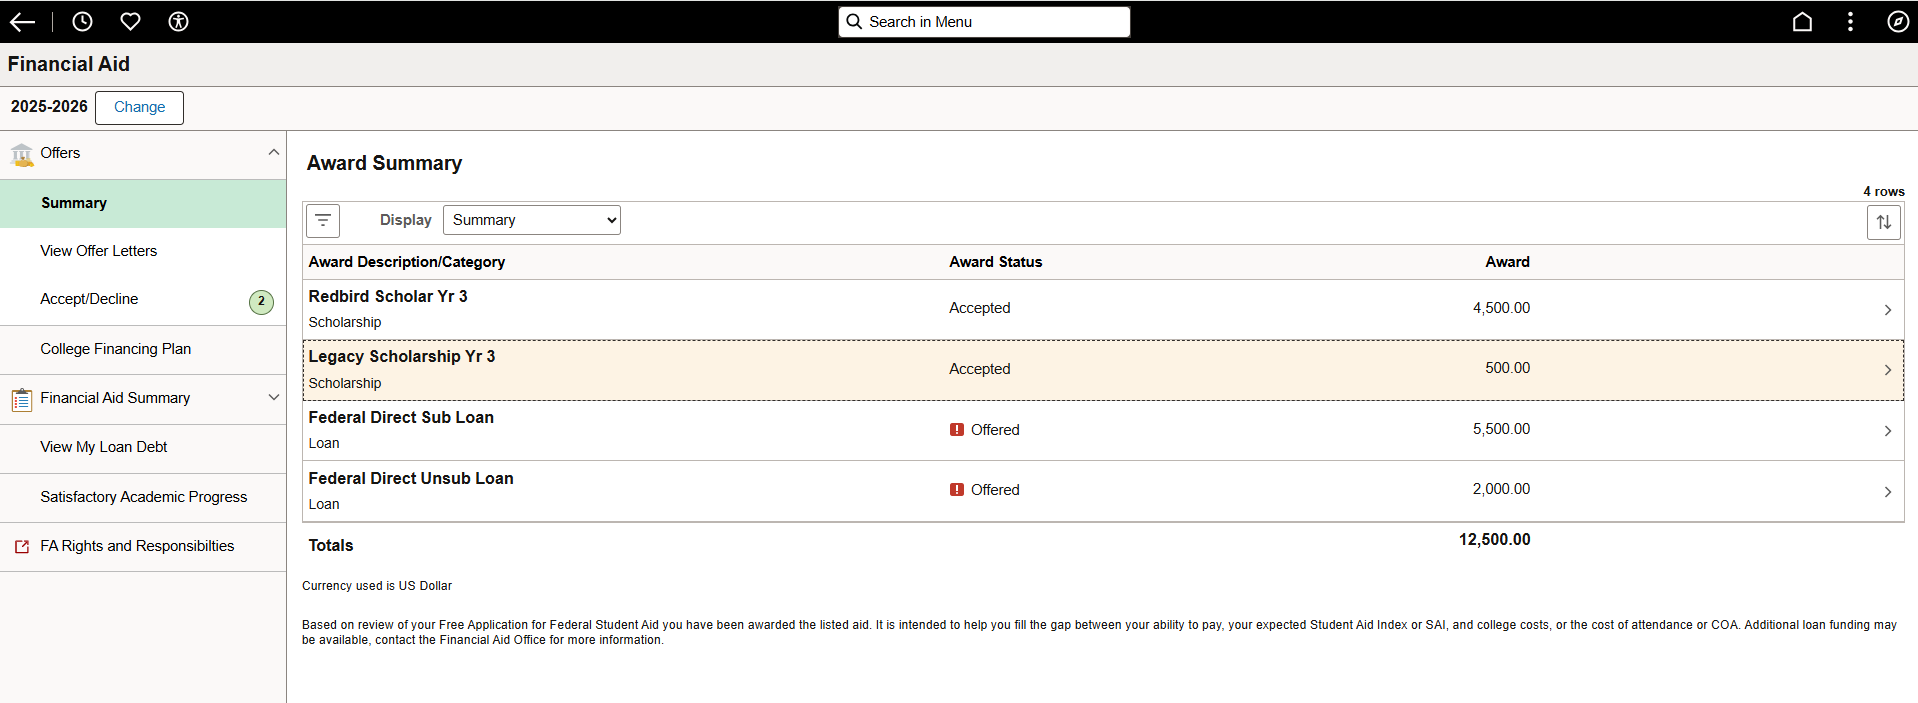Open Federal Direct Unsub Loan row chevron
This screenshot has height=703, width=1918.
(1888, 492)
